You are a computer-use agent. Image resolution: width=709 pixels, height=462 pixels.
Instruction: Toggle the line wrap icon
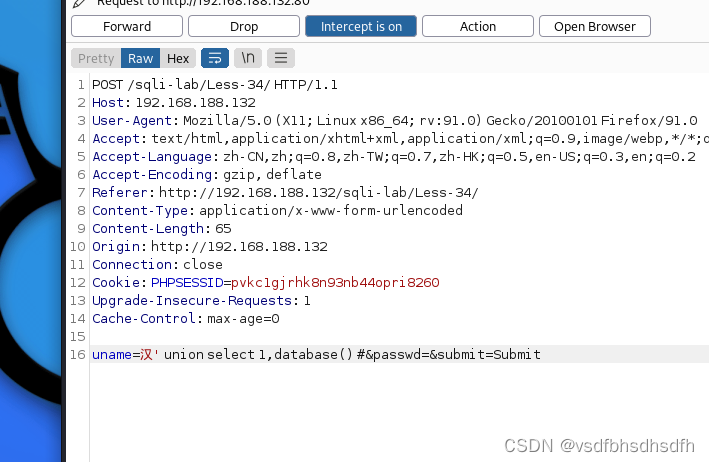(215, 58)
